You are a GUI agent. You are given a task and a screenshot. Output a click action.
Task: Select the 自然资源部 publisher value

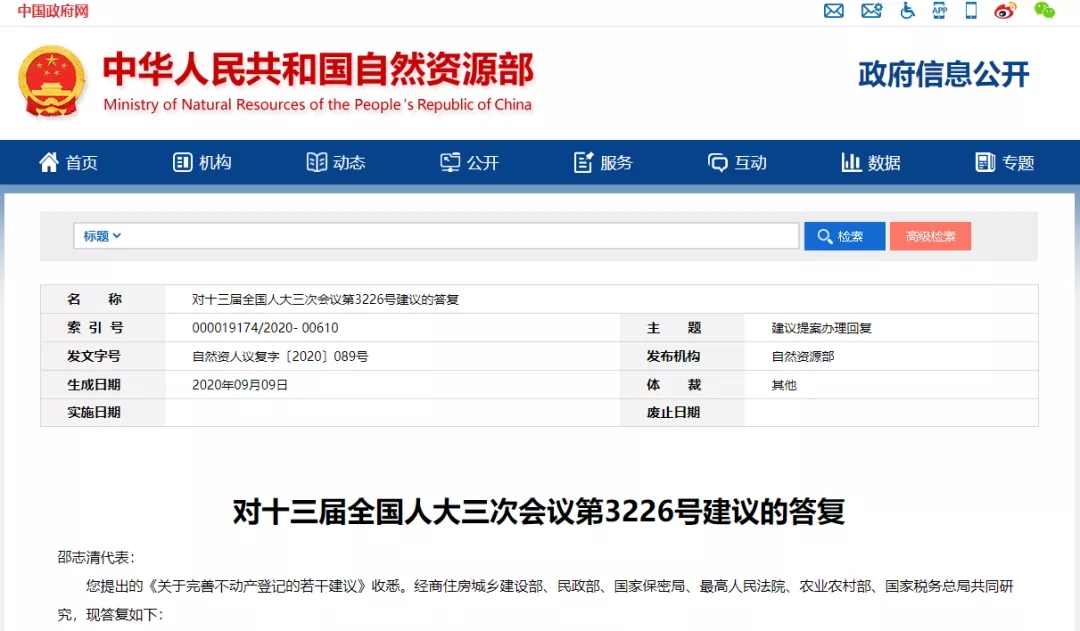click(x=803, y=356)
